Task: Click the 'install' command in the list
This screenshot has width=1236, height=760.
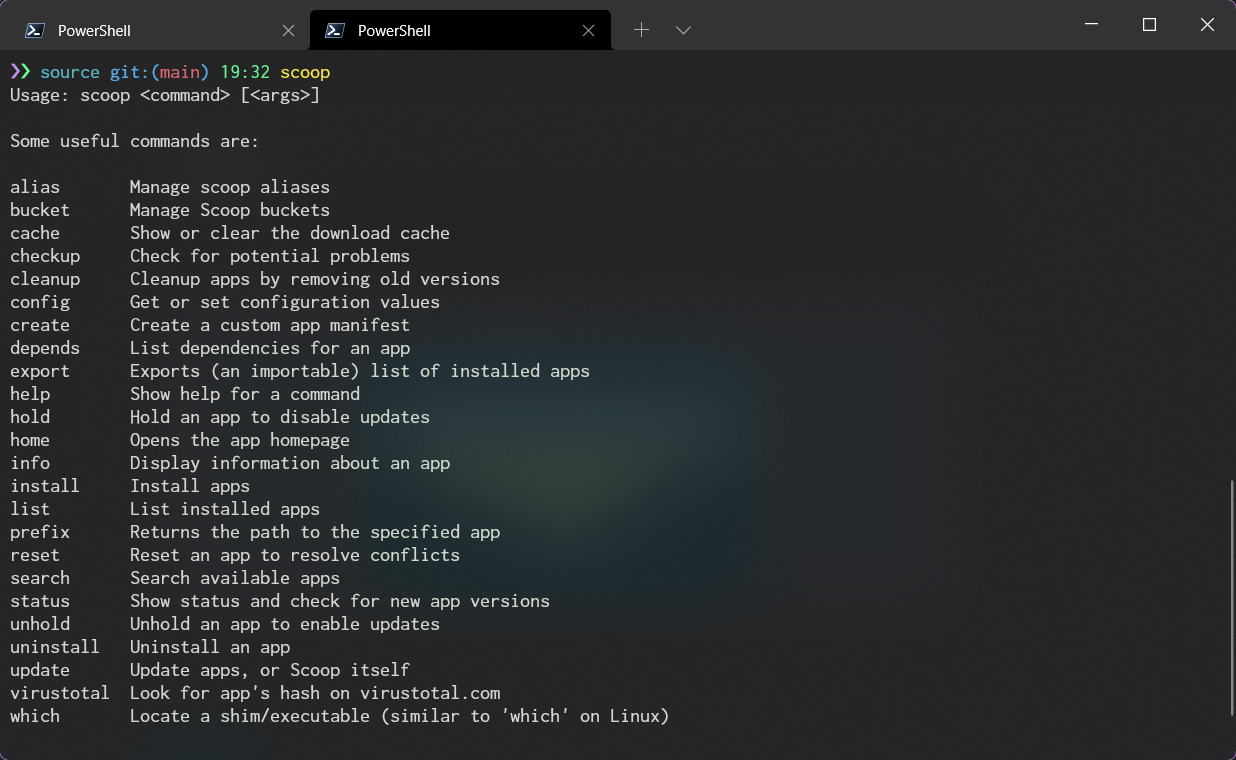Action: tap(45, 486)
